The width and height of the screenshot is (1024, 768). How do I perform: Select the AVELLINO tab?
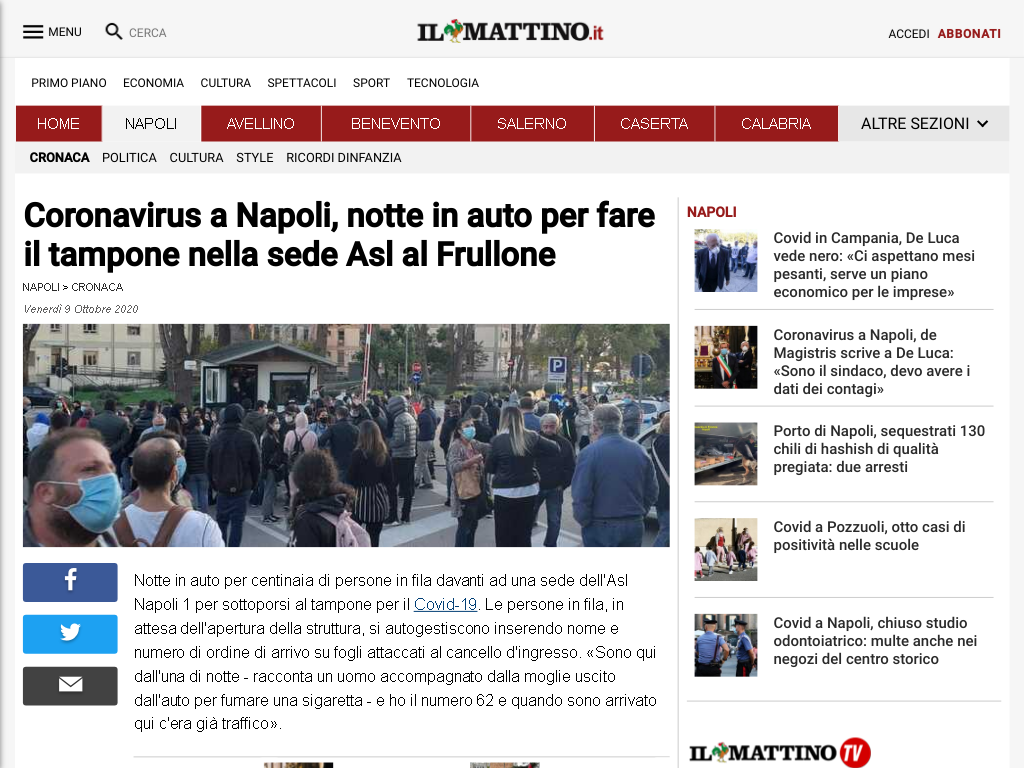[261, 123]
